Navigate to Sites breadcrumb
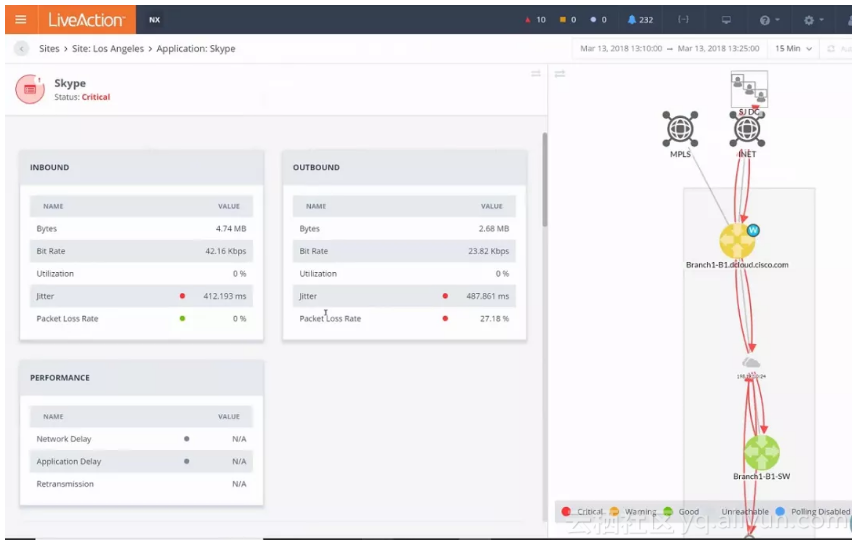The height and width of the screenshot is (546, 859). pos(49,49)
